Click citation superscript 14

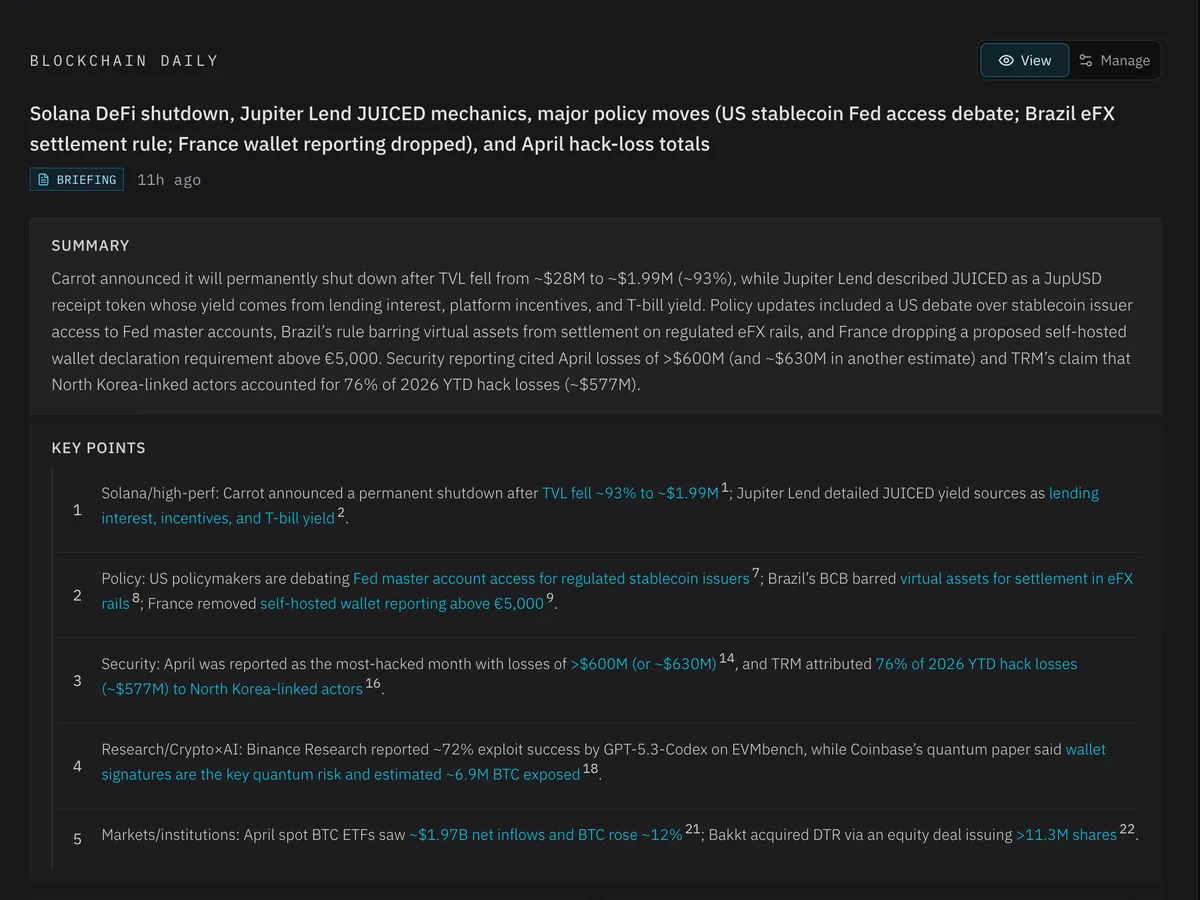tap(727, 657)
